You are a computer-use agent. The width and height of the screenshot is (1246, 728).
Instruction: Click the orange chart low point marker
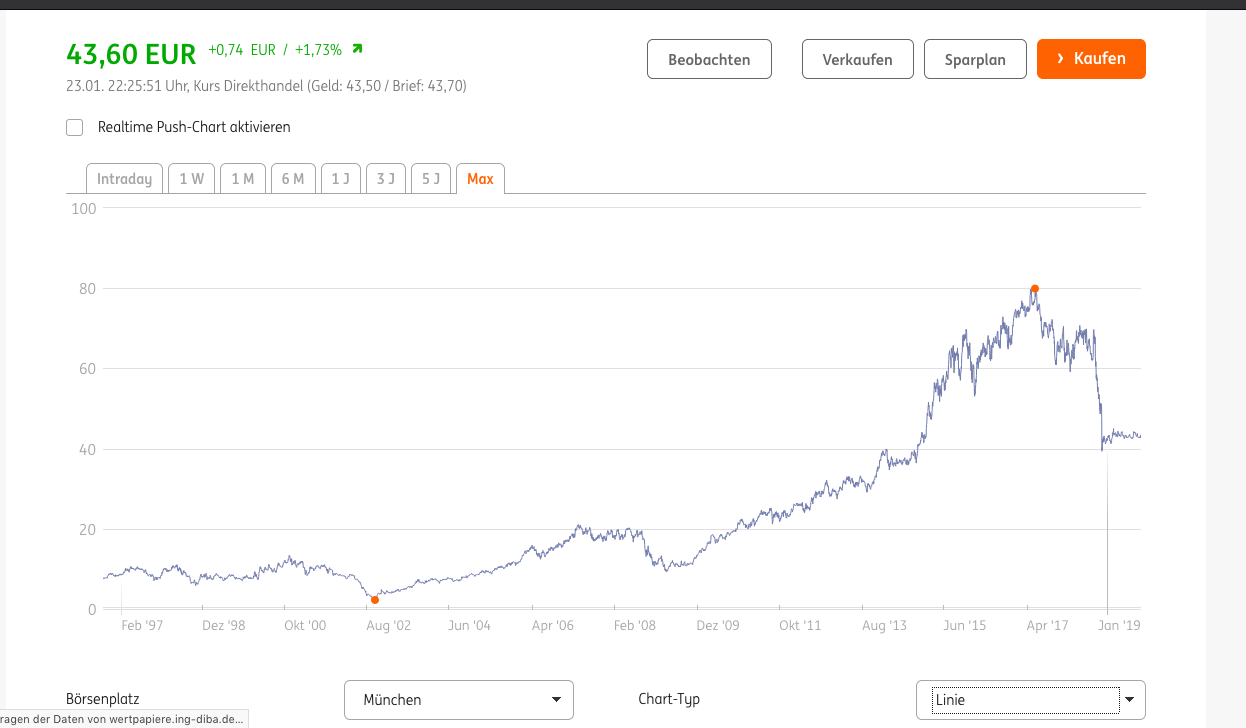click(375, 600)
